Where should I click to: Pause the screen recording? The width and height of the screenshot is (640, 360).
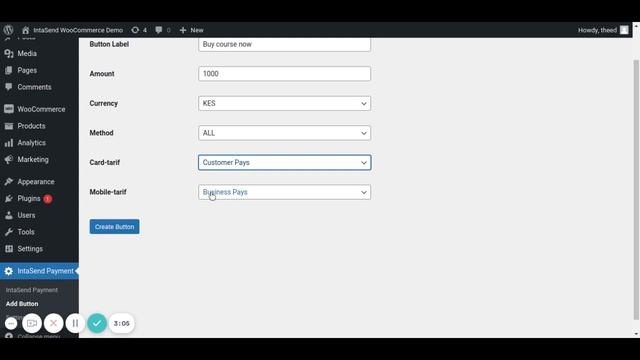(x=75, y=323)
